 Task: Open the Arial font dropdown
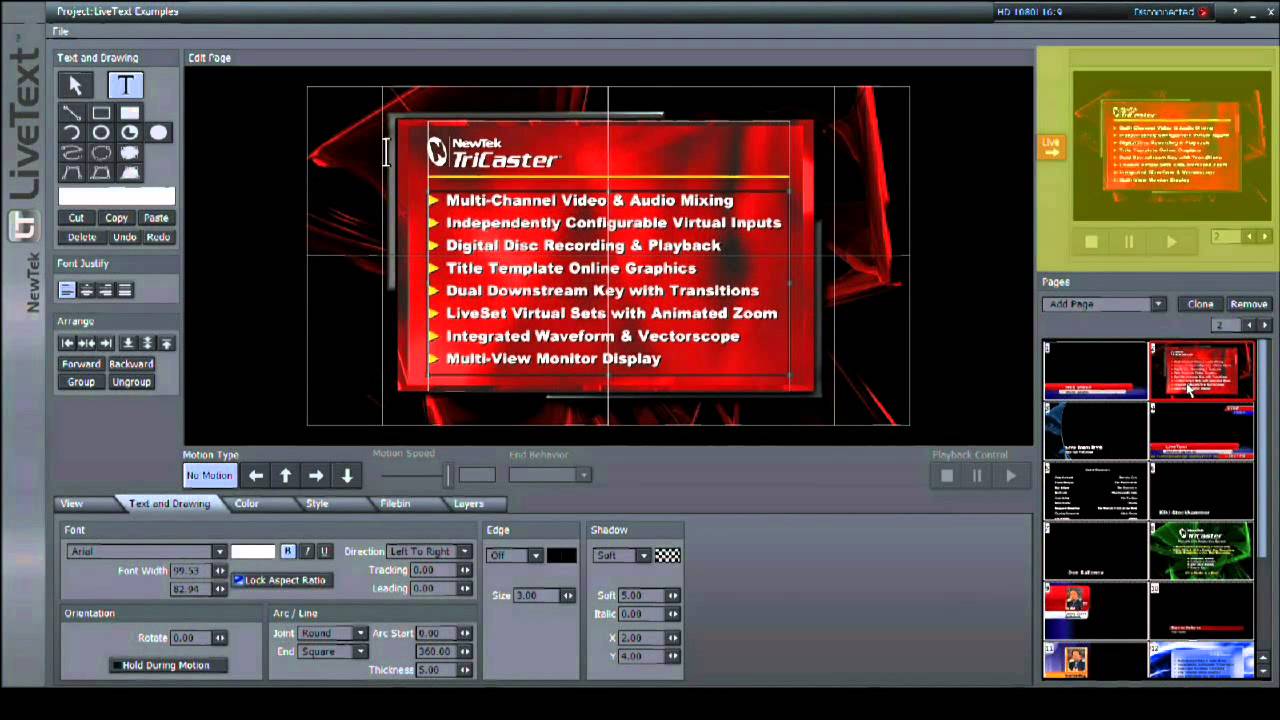[x=146, y=551]
